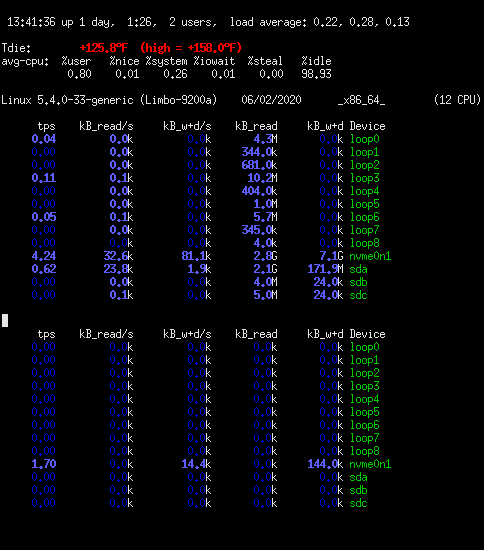Click the Device header in second table
This screenshot has height=550, width=484.
pos(368,334)
